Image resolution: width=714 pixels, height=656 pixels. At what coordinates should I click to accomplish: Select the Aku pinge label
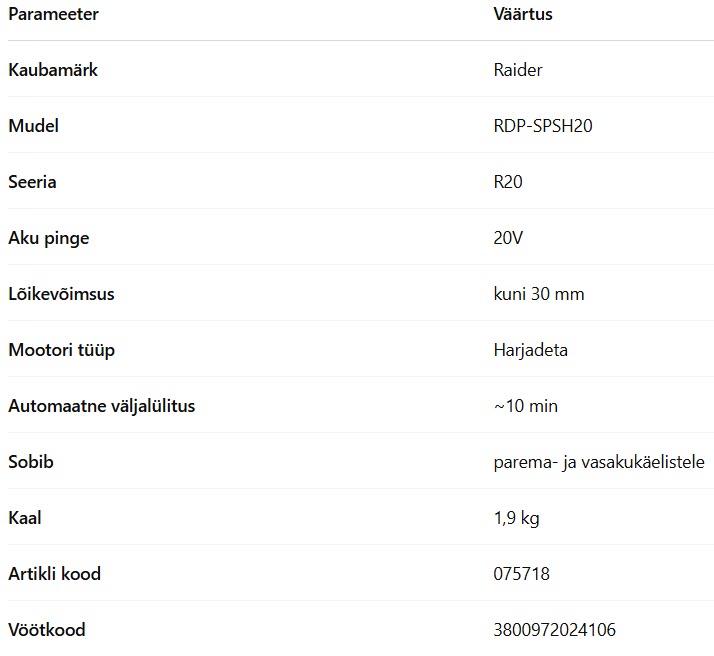click(x=49, y=239)
